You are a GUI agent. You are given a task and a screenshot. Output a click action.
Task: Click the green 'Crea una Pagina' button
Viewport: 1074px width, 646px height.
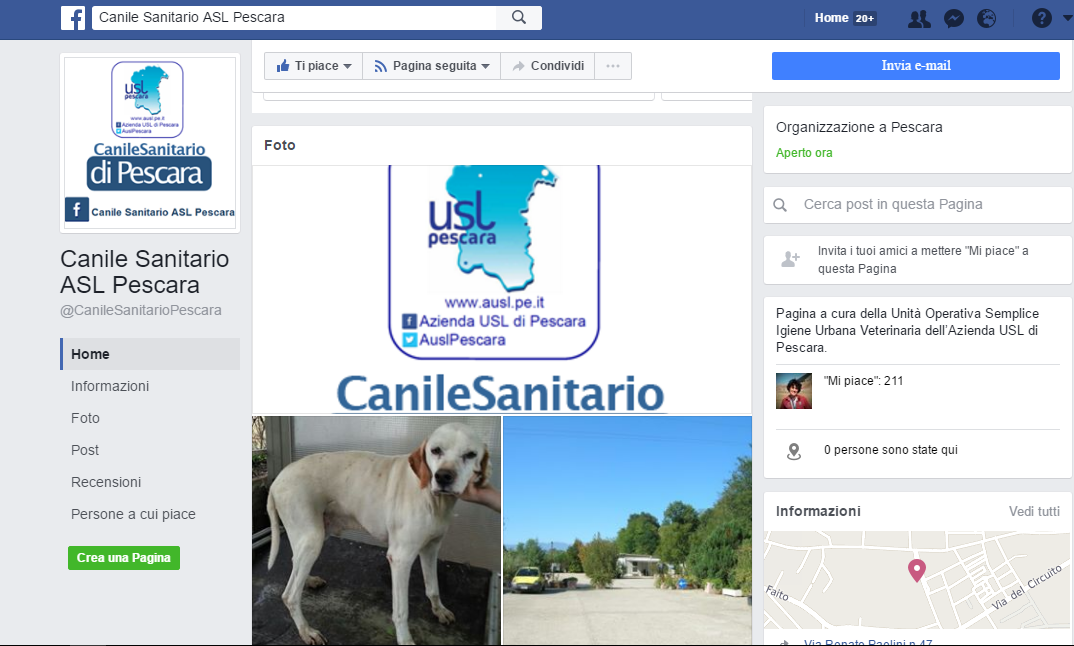(124, 558)
